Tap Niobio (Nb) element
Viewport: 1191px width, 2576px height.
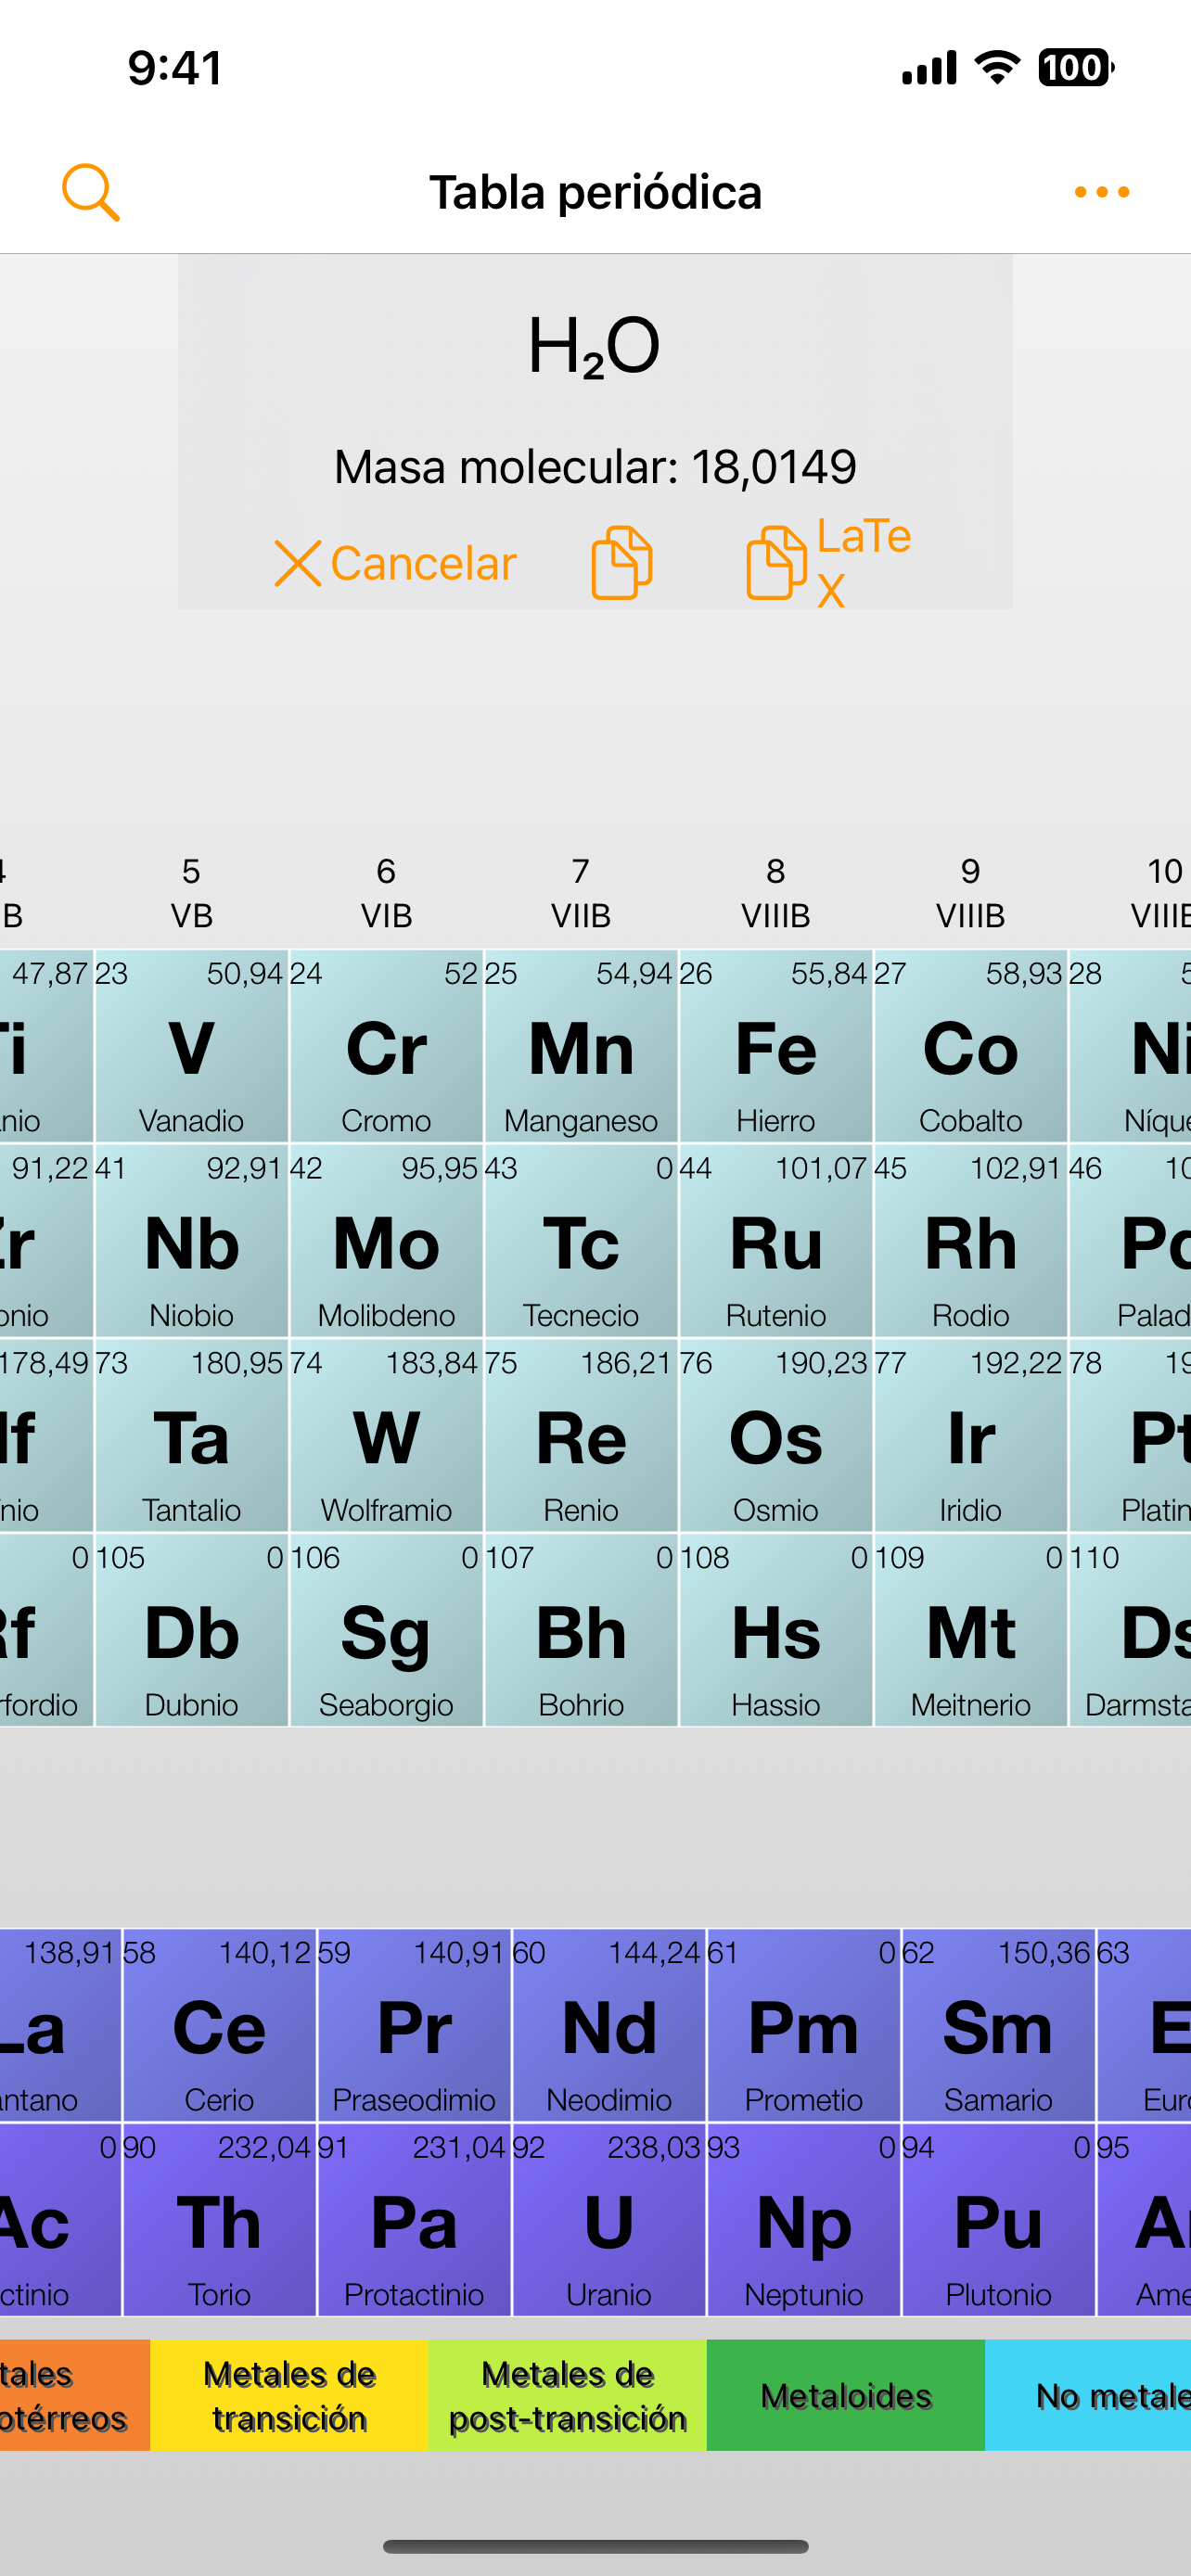pyautogui.click(x=191, y=1241)
